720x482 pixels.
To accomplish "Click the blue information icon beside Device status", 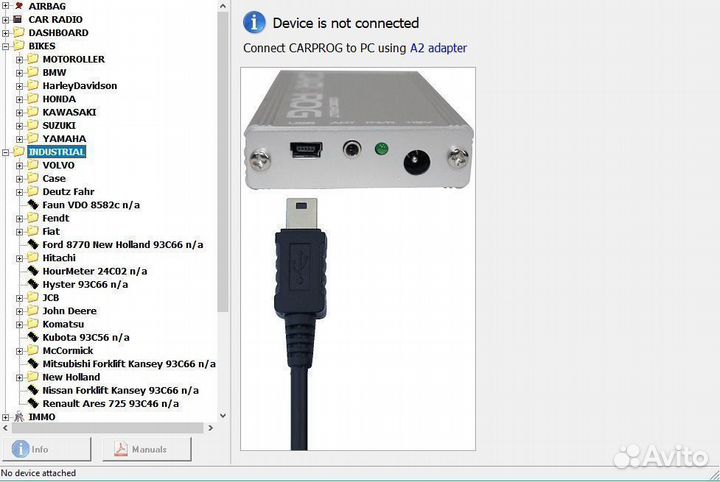I will tap(254, 22).
